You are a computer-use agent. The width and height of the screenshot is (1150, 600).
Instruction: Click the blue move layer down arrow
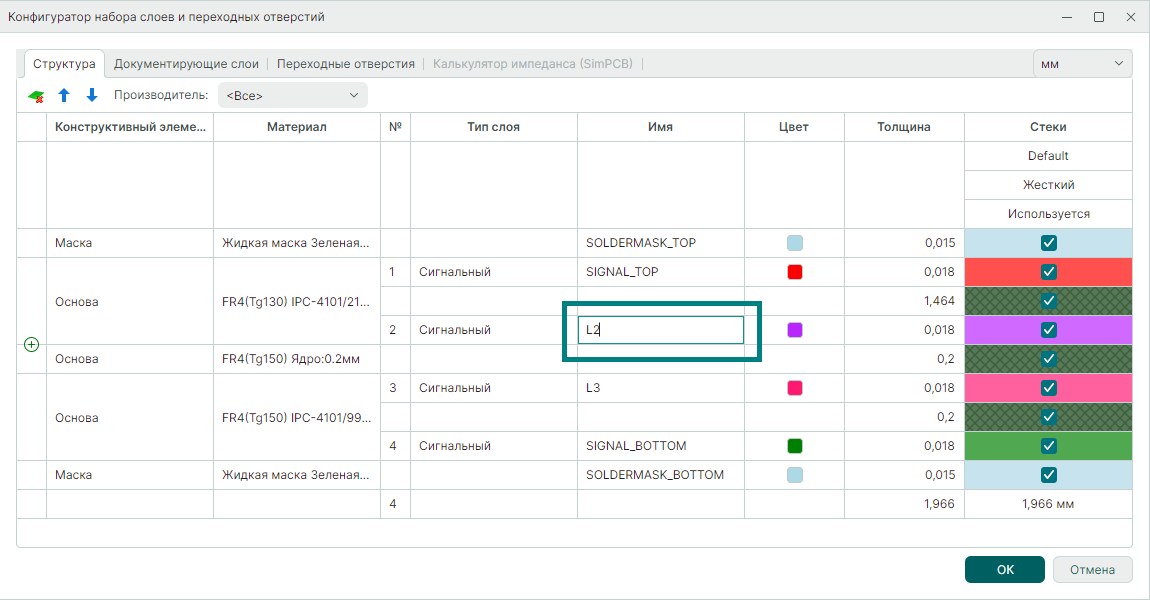[x=92, y=96]
